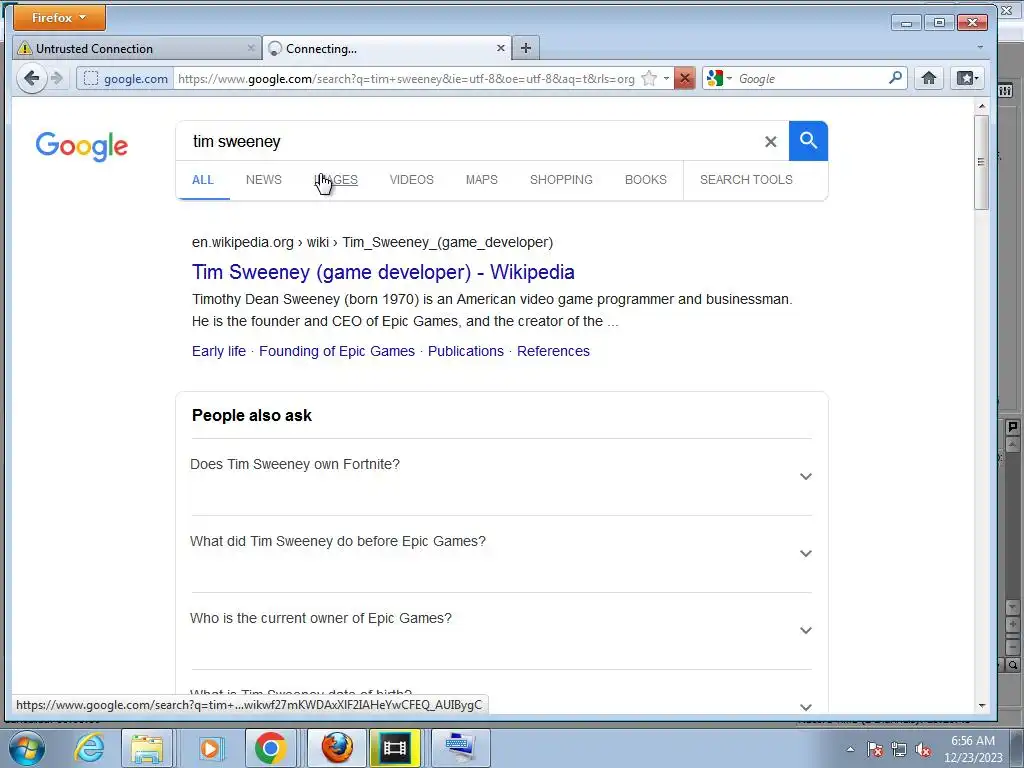Open Tim Sweeney (game developer) Wikipedia result
The image size is (1024, 768).
383,272
